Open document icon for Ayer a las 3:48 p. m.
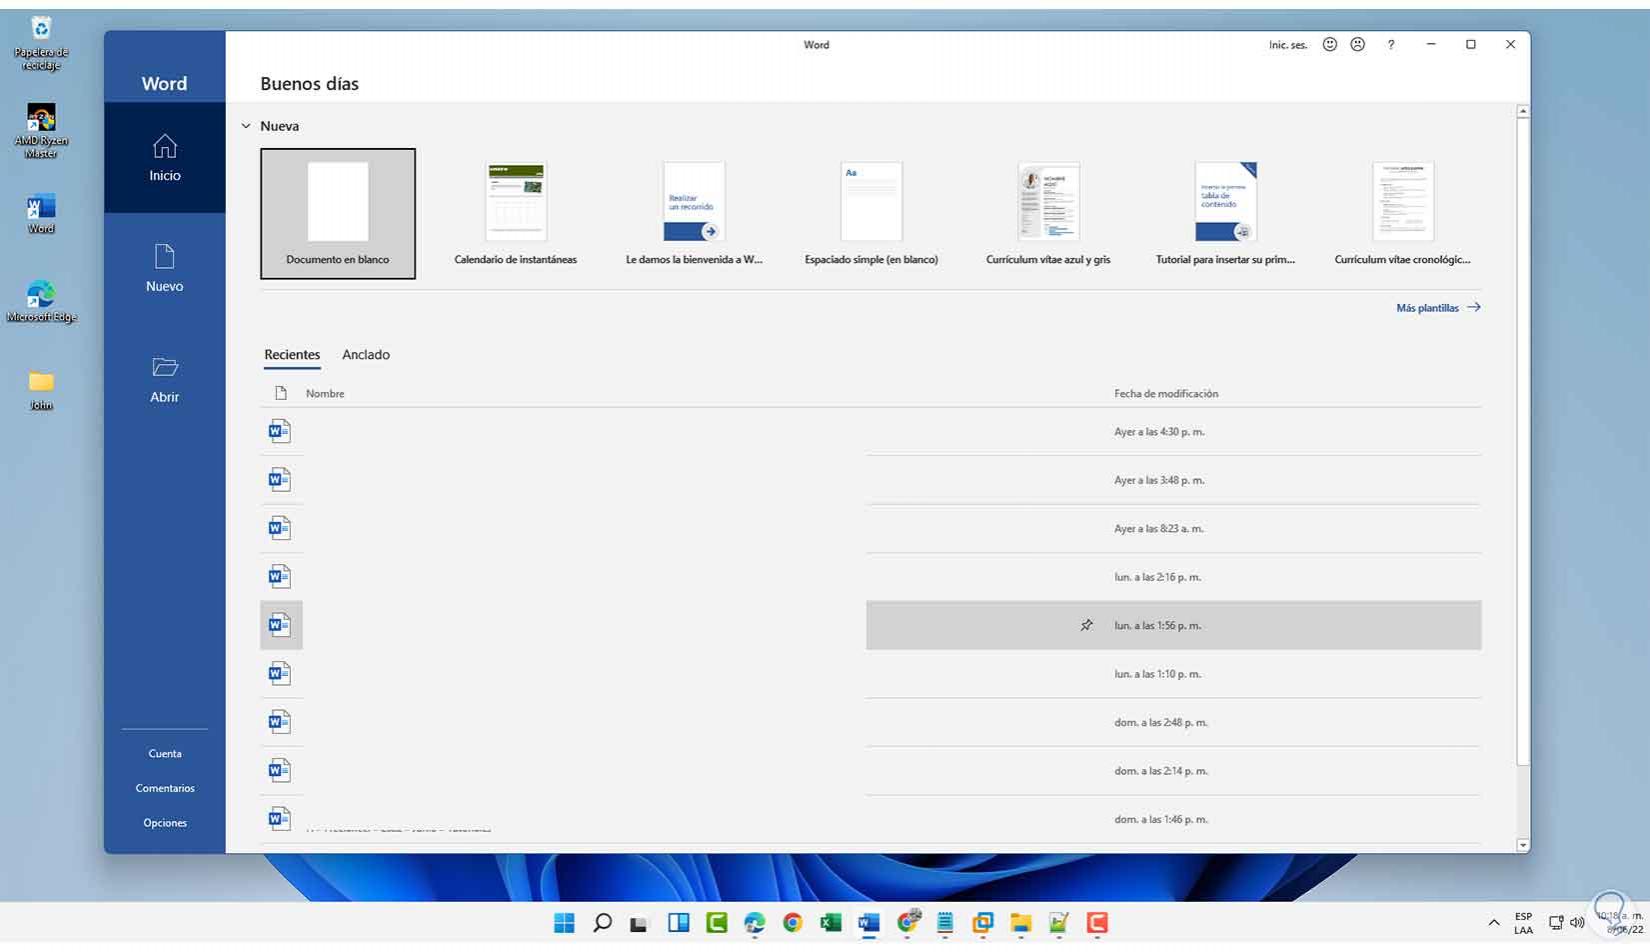The image size is (1650, 952). (x=280, y=480)
